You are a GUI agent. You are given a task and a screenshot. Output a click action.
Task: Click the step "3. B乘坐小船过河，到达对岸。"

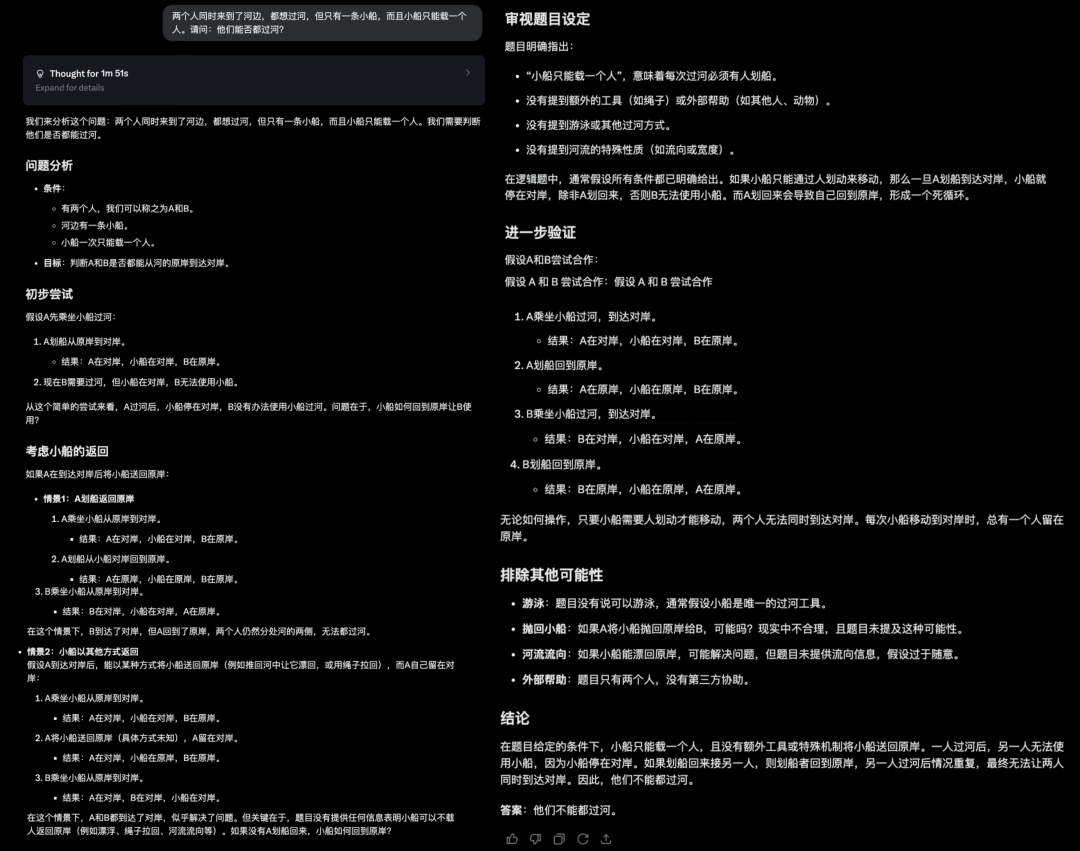(585, 414)
